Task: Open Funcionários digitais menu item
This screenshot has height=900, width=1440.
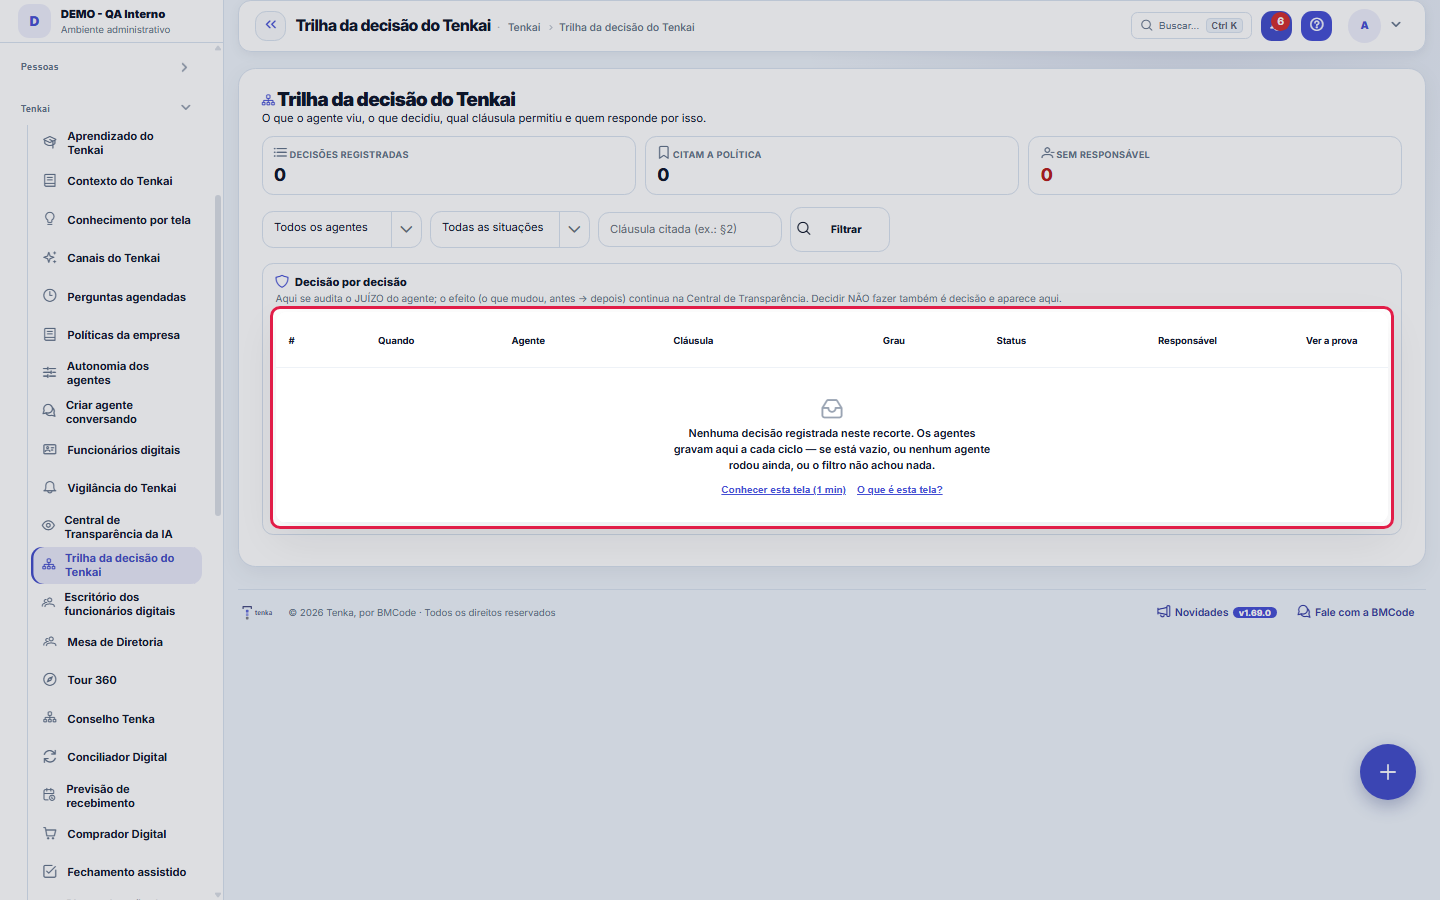Action: click(116, 450)
